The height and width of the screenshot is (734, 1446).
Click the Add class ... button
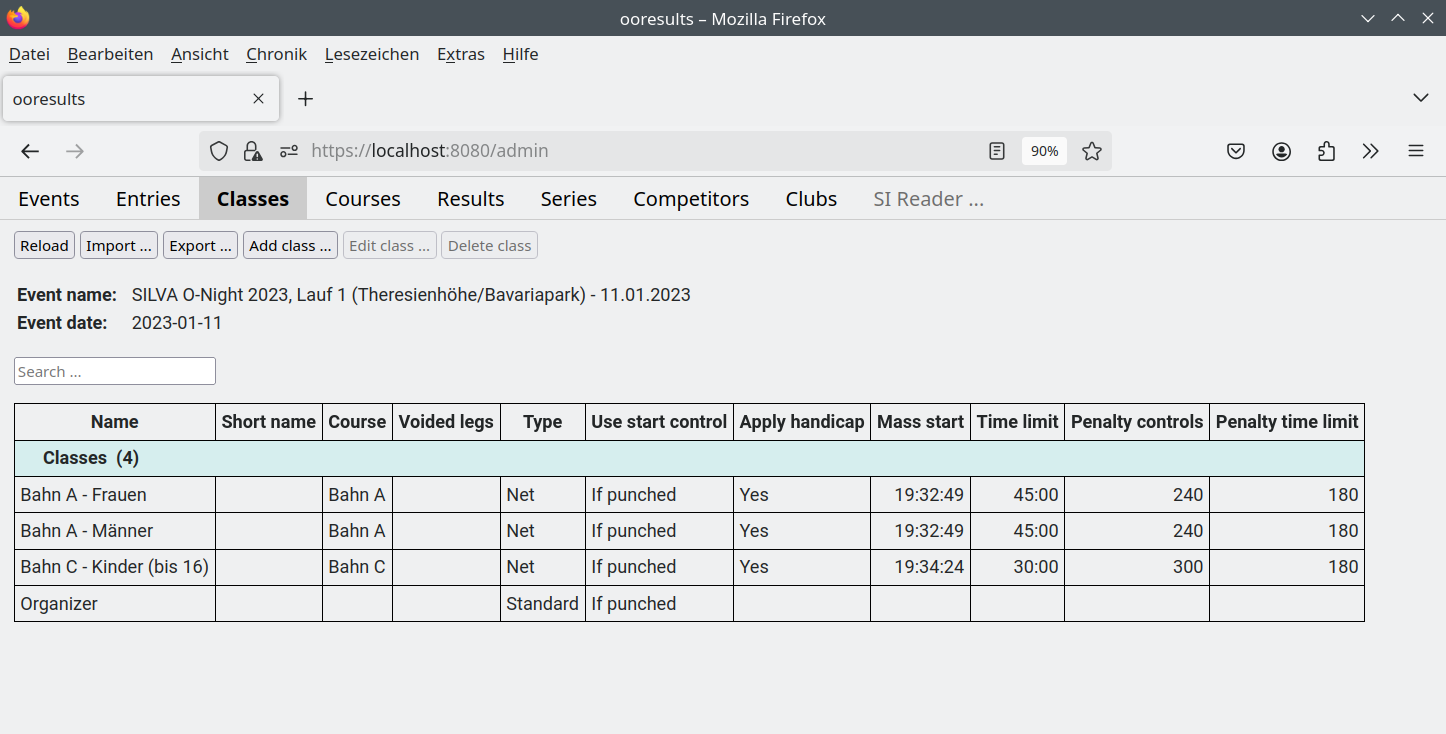[290, 246]
